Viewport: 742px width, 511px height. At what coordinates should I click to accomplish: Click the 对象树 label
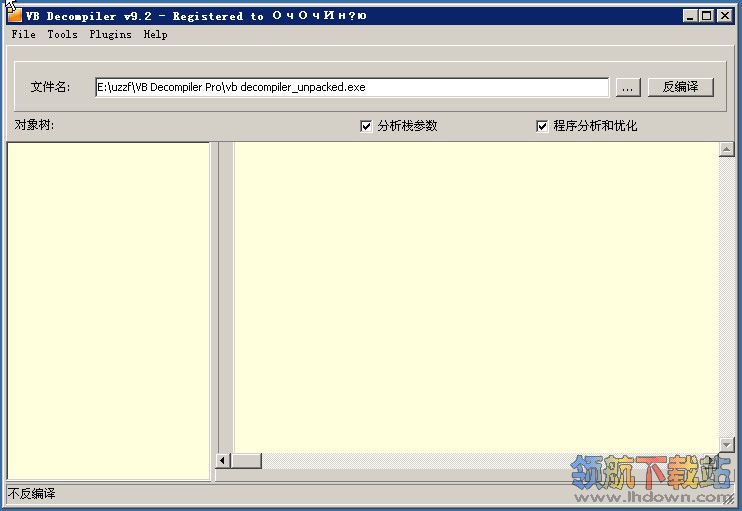[x=34, y=125]
